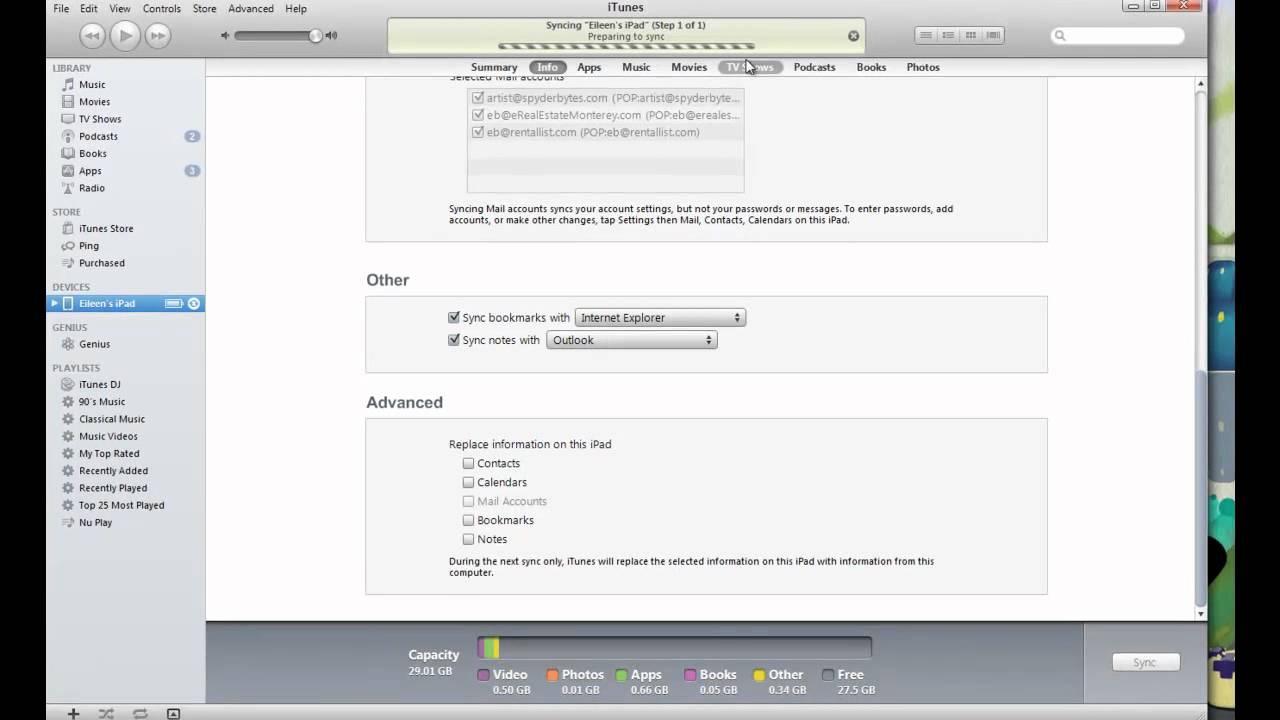Screen dimensions: 1280x720
Task: Select the 90's Music smart playlist
Action: click(x=102, y=402)
